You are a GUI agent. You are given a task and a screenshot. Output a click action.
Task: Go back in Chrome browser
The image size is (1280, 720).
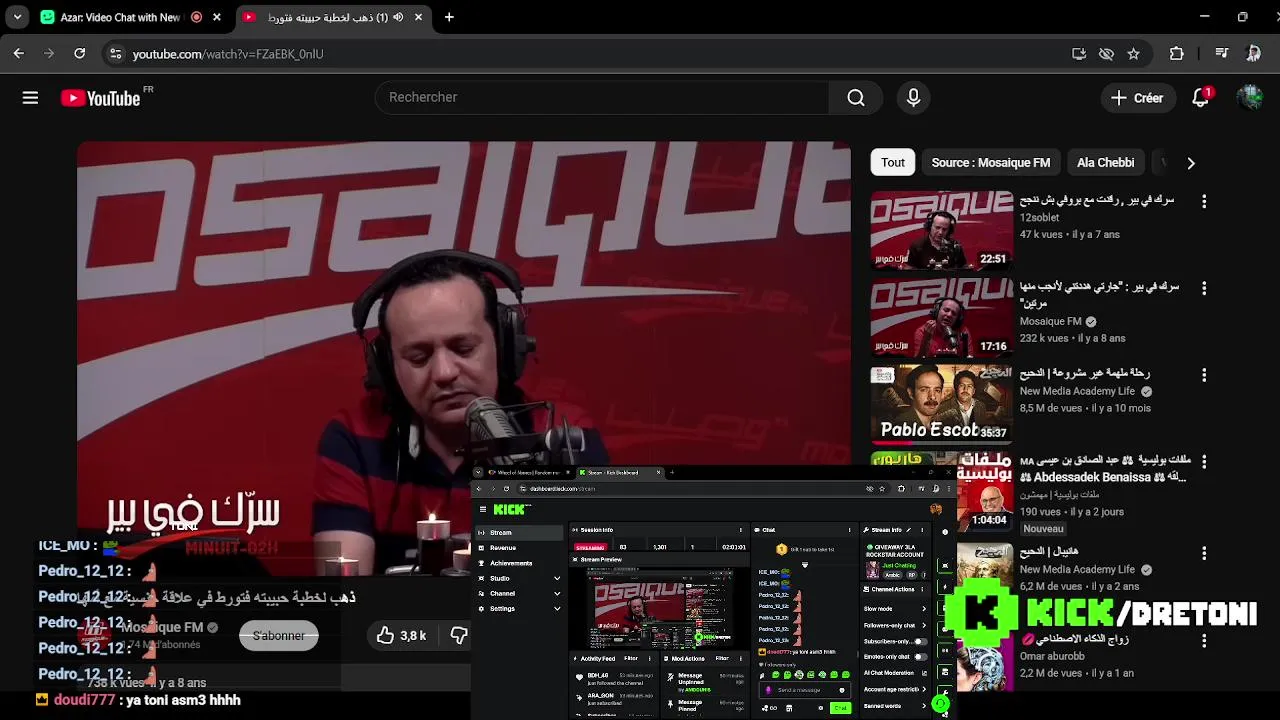point(18,53)
